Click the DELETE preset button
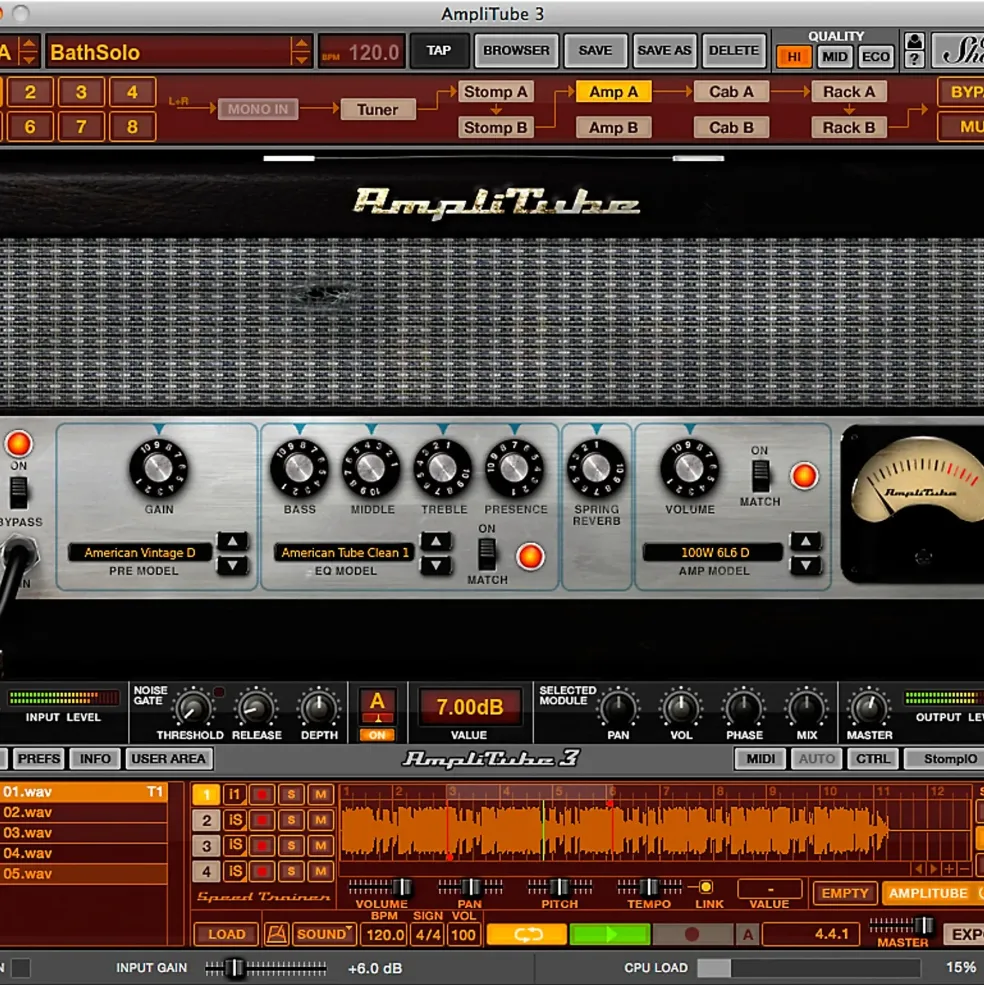The width and height of the screenshot is (984, 985). tap(734, 50)
